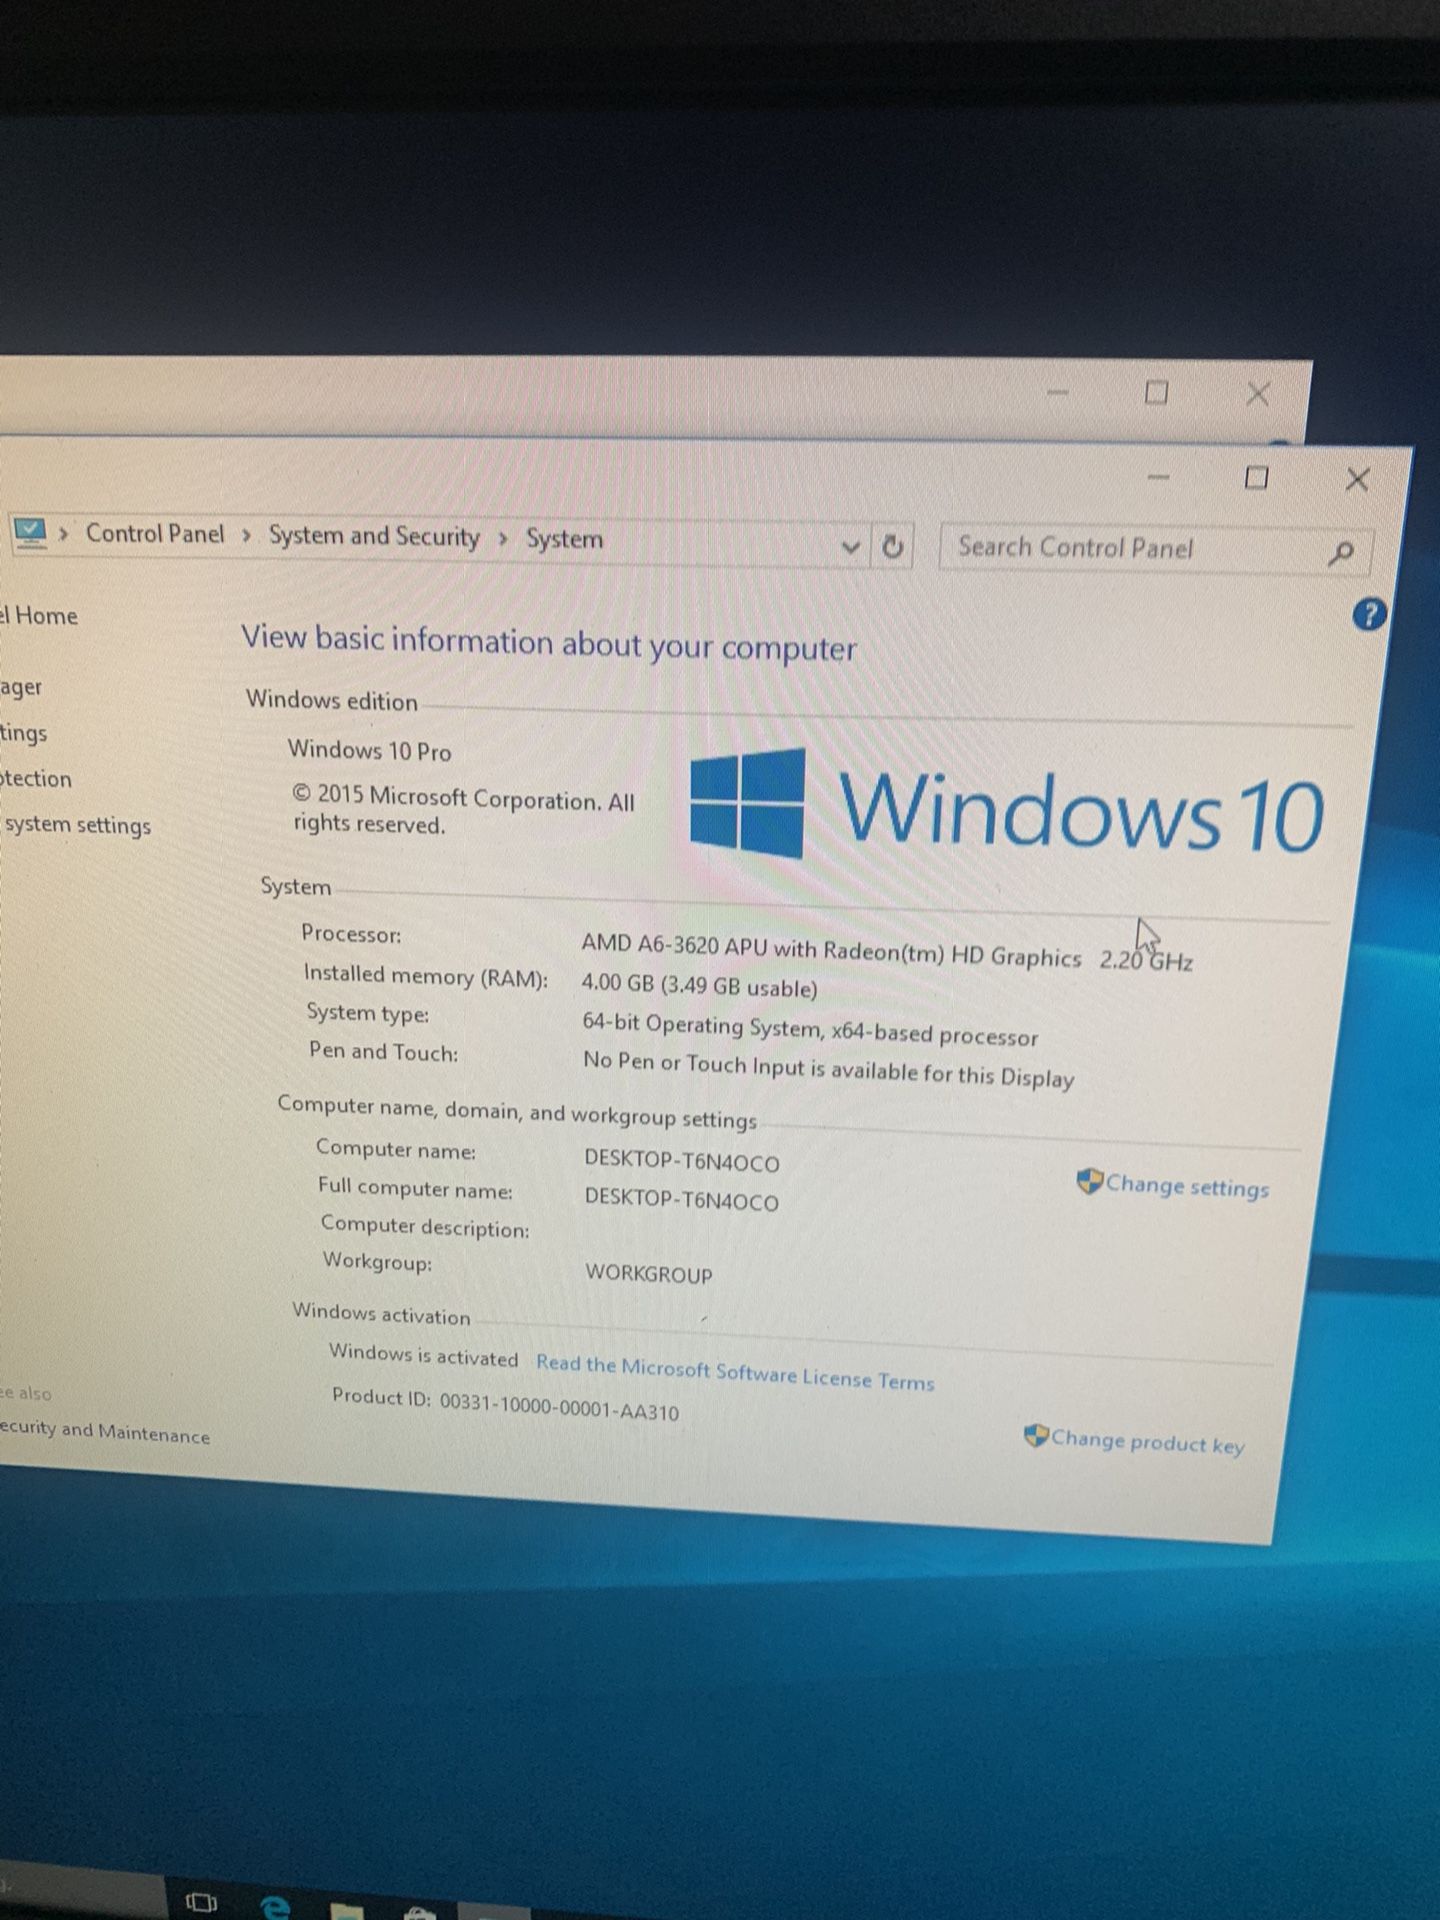This screenshot has height=1920, width=1440.
Task: Select the System breadcrumb
Action: [565, 540]
